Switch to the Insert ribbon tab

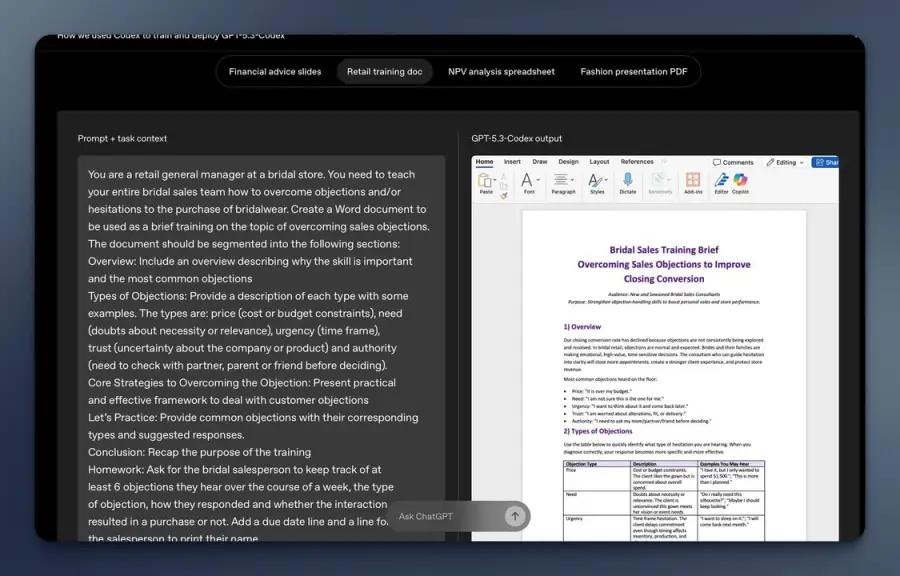click(512, 162)
